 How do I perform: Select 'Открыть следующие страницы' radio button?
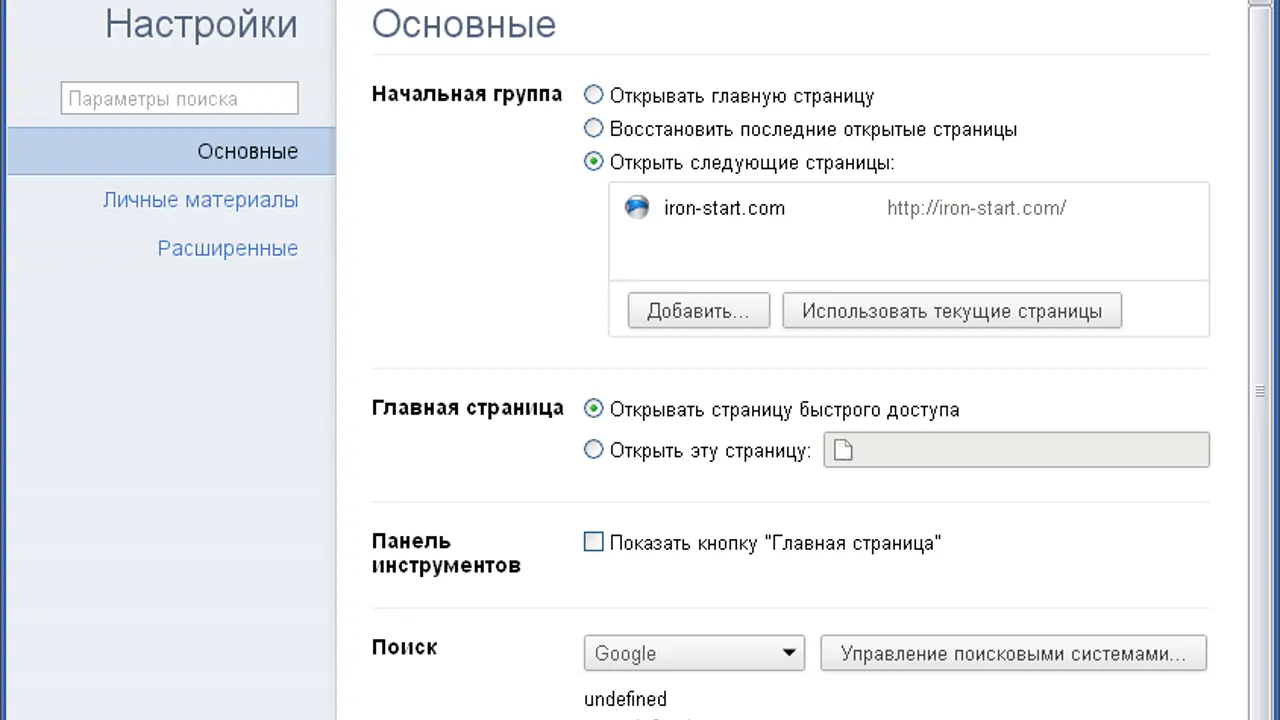point(594,162)
